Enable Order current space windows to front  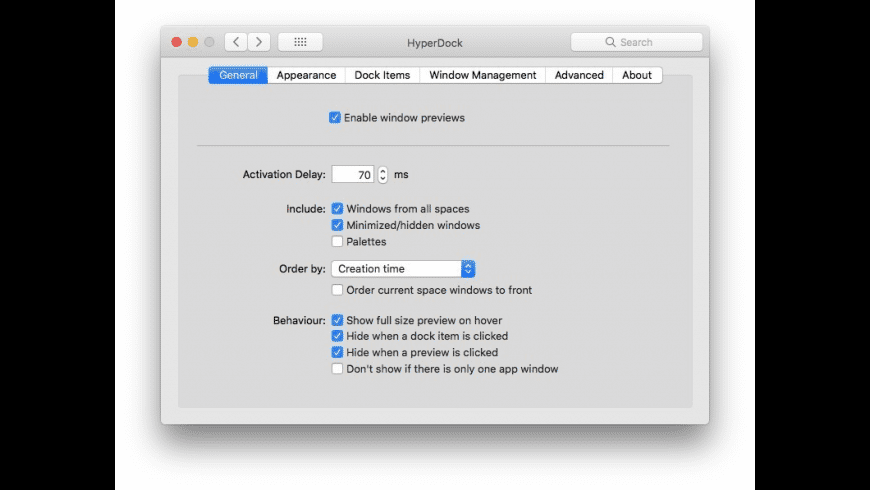337,290
